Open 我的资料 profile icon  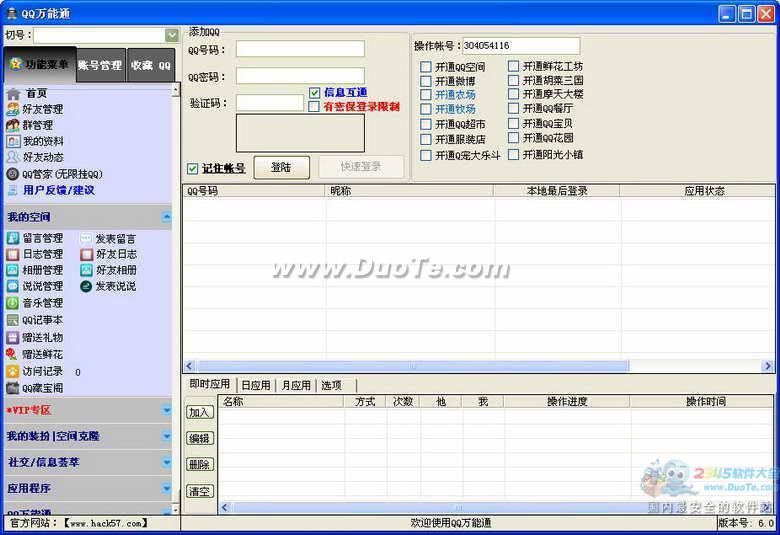pyautogui.click(x=13, y=141)
